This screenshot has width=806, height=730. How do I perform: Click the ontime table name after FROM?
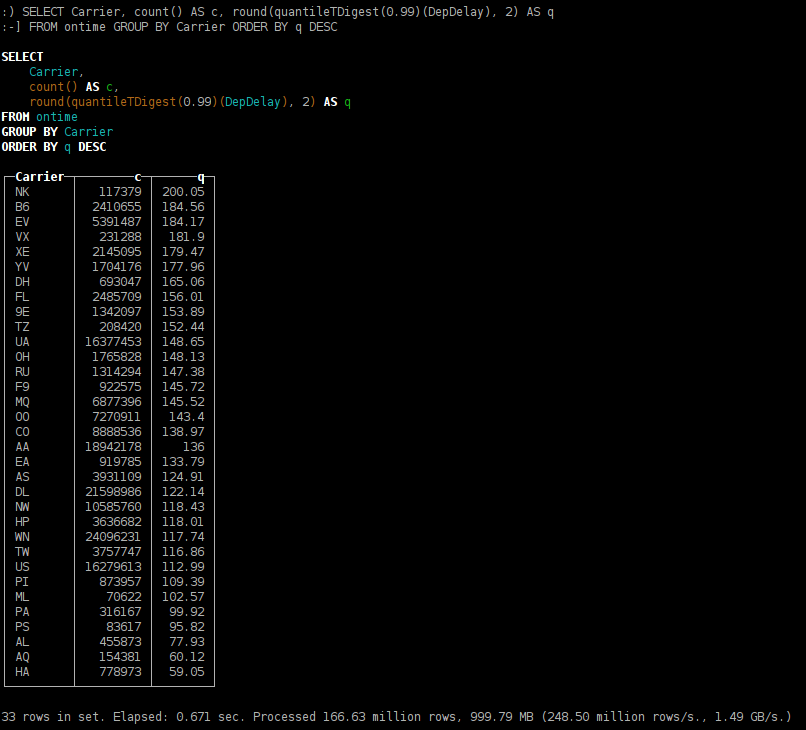pyautogui.click(x=56, y=117)
